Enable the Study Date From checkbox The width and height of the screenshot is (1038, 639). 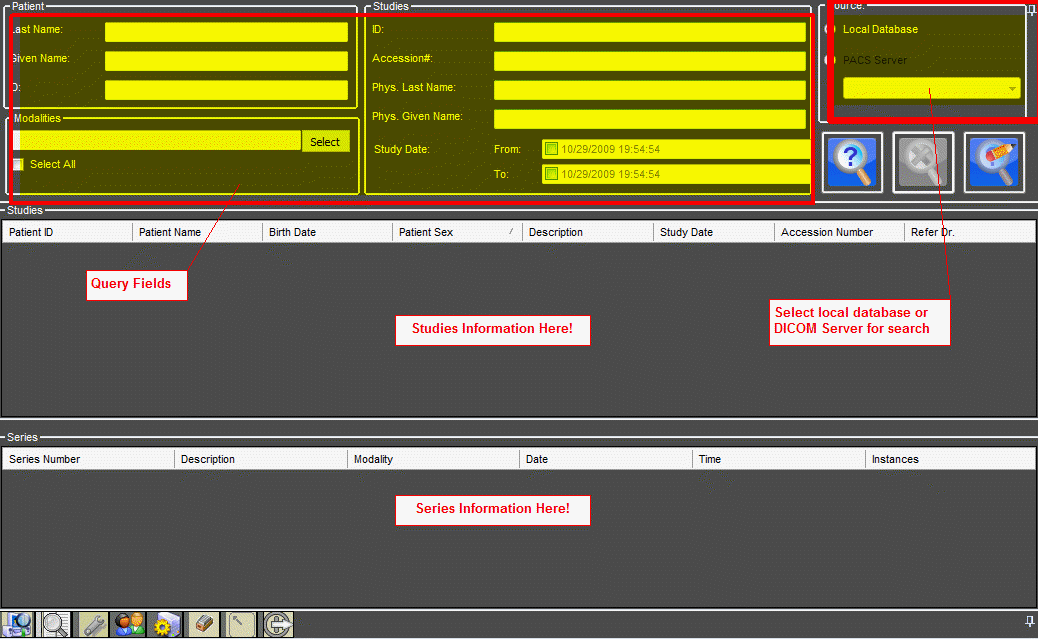point(551,150)
